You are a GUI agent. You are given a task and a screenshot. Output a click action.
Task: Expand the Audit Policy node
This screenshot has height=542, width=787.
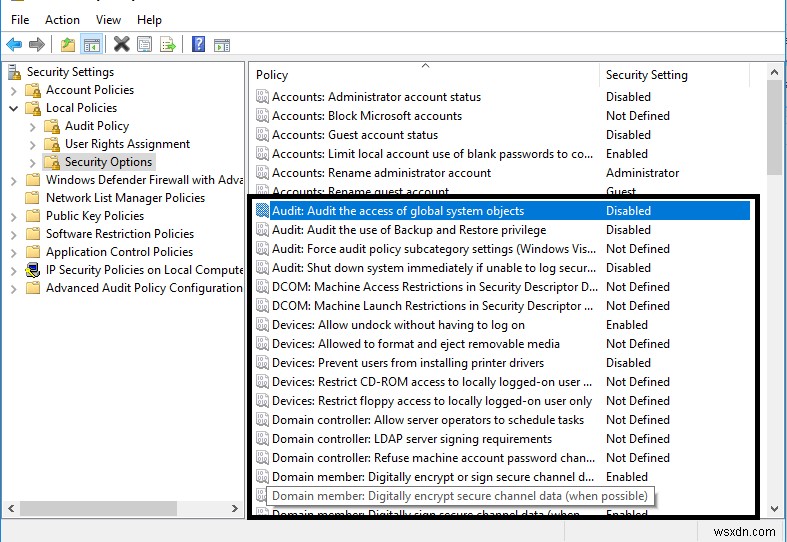tap(33, 127)
